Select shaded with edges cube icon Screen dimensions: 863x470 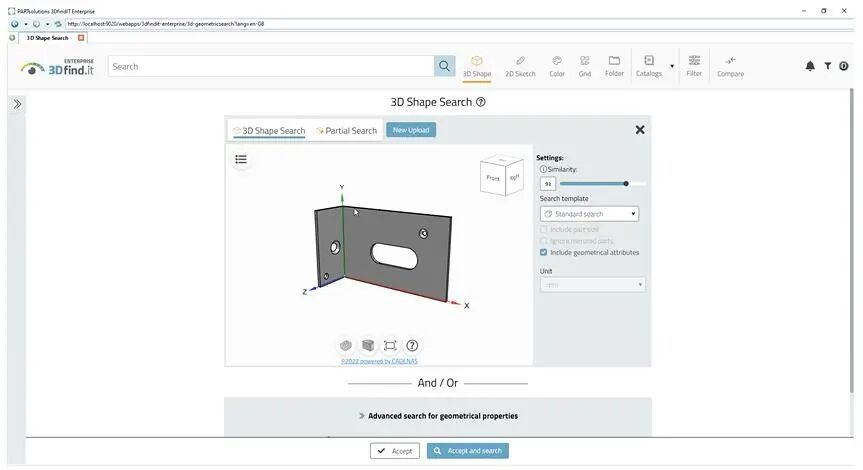(368, 346)
